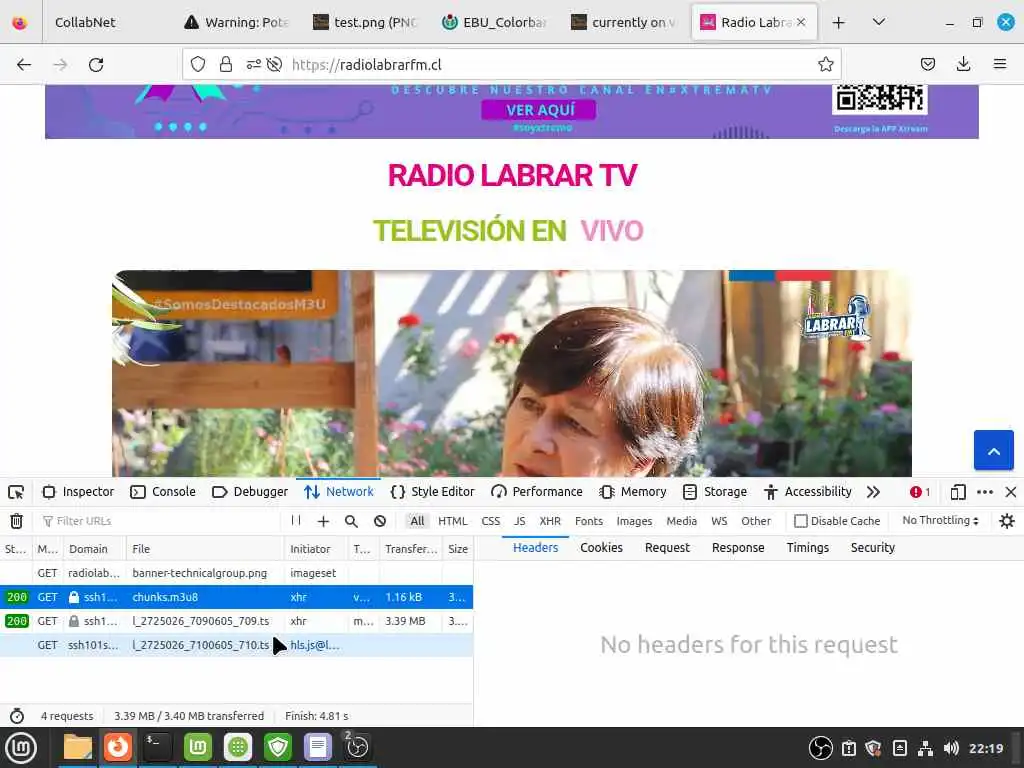This screenshot has height=768, width=1024.
Task: Clear the network log with the trash icon
Action: pyautogui.click(x=16, y=521)
